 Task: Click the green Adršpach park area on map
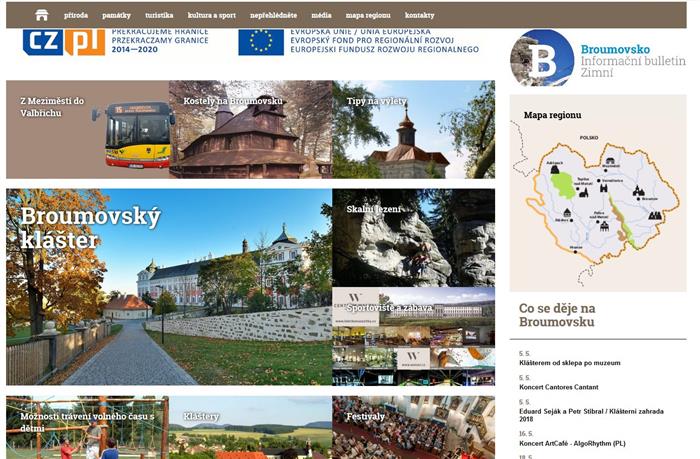tap(562, 186)
